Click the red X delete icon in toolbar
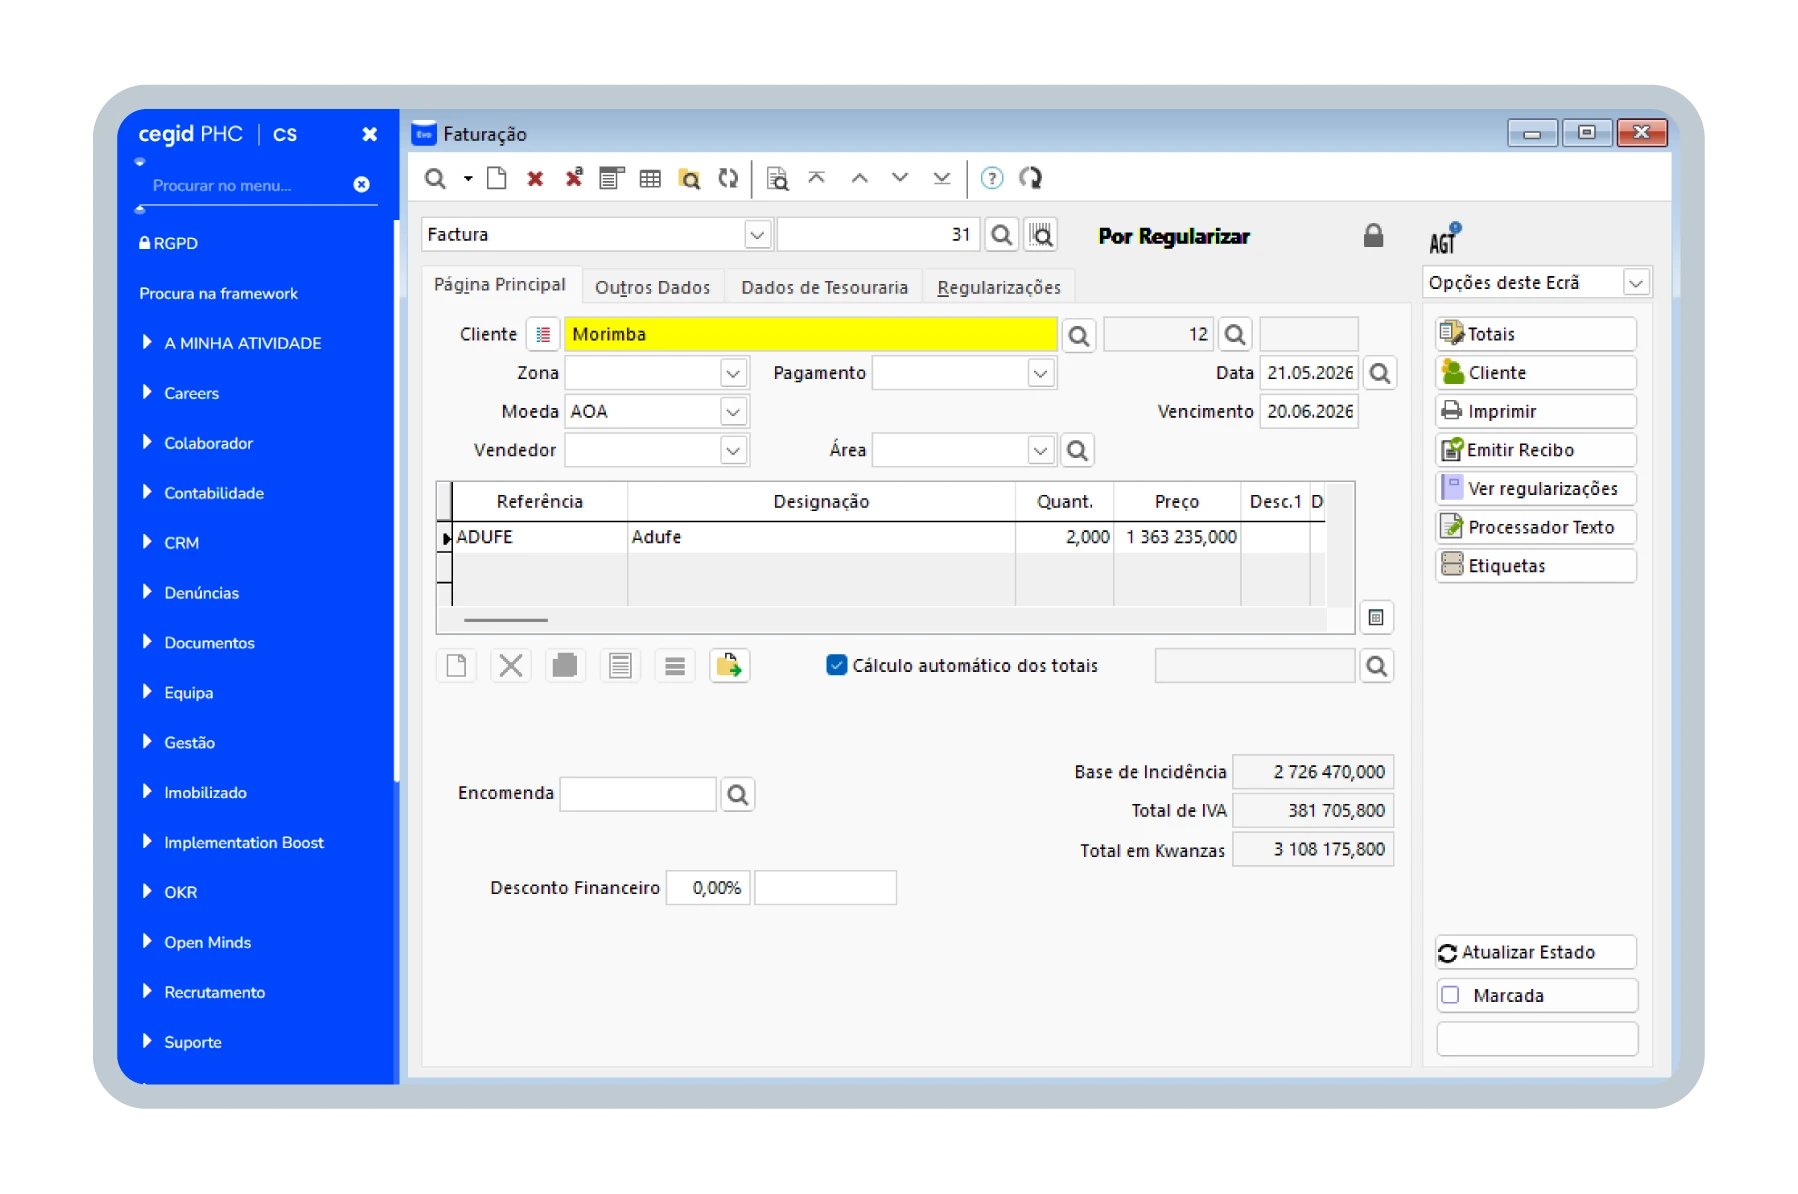This screenshot has width=1798, height=1194. 535,179
